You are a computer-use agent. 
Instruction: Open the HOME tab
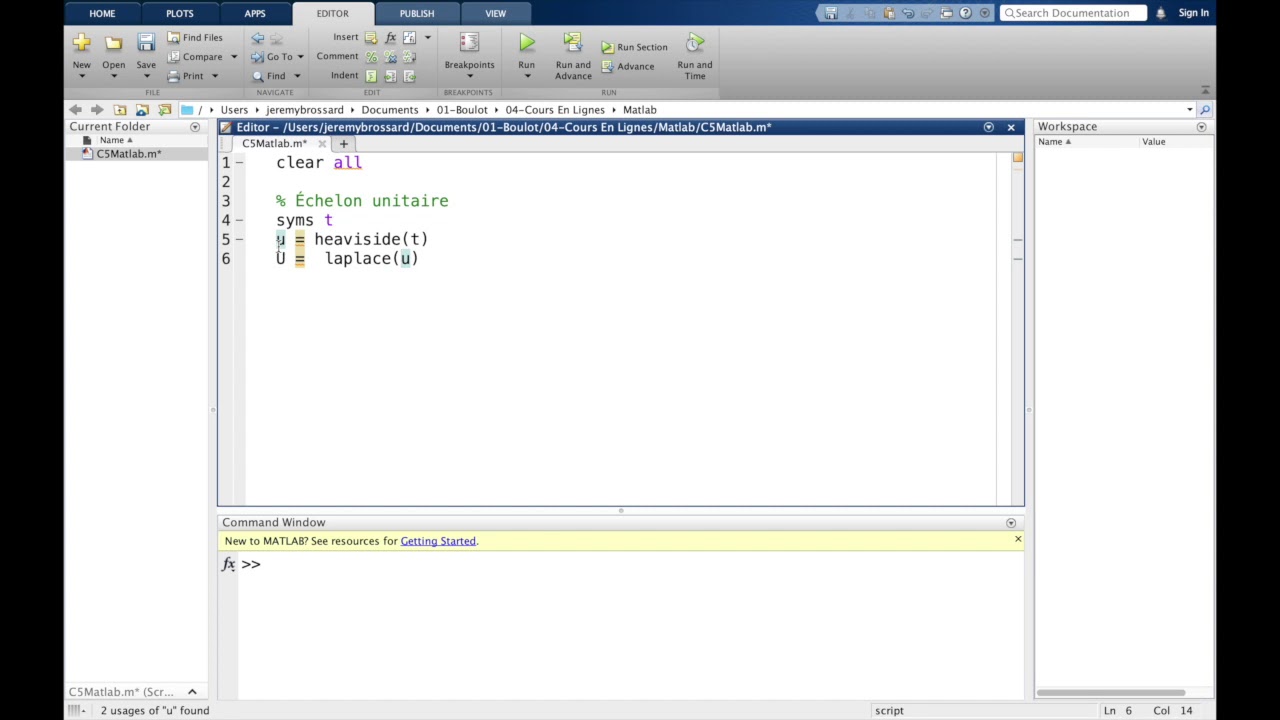point(102,13)
